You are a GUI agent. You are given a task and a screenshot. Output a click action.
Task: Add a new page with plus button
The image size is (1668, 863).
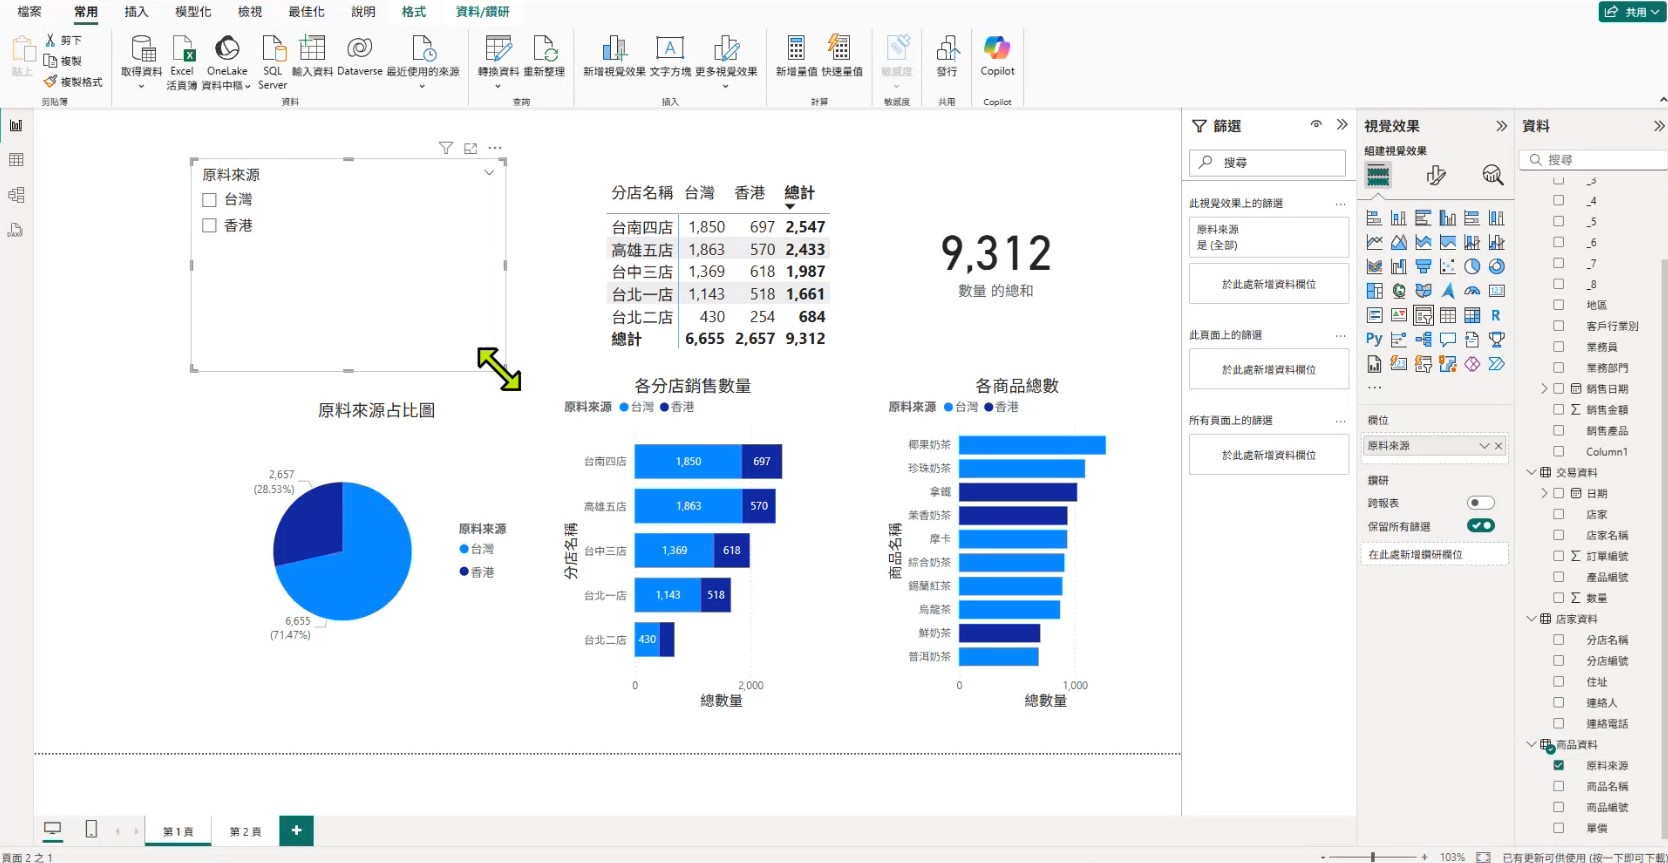(x=296, y=830)
